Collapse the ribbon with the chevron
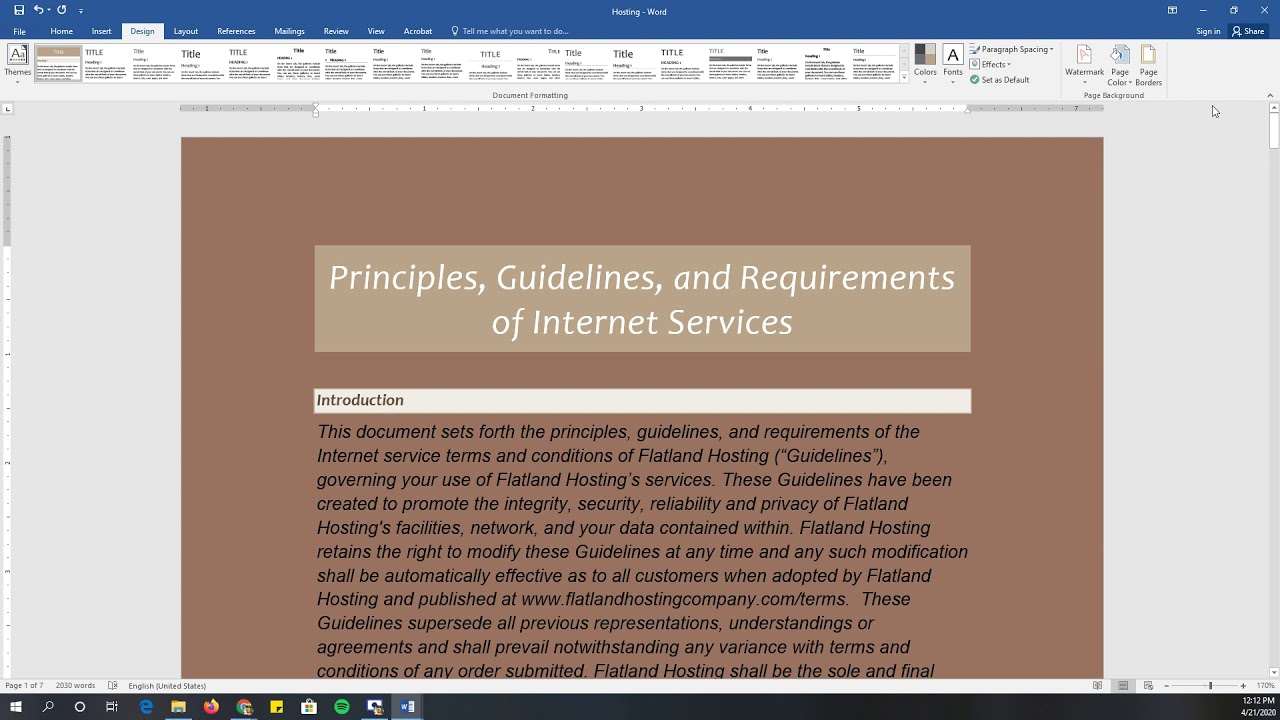The width and height of the screenshot is (1280, 720). 1270,96
